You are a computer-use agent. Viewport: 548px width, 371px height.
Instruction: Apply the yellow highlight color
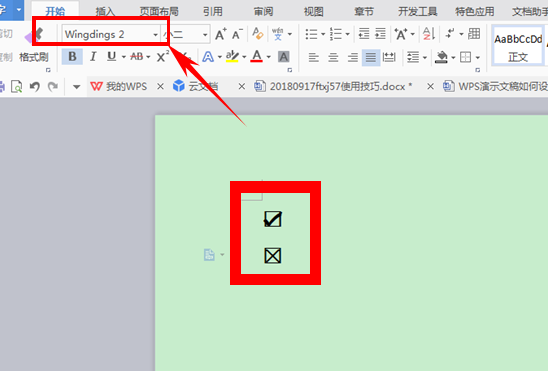click(232, 57)
